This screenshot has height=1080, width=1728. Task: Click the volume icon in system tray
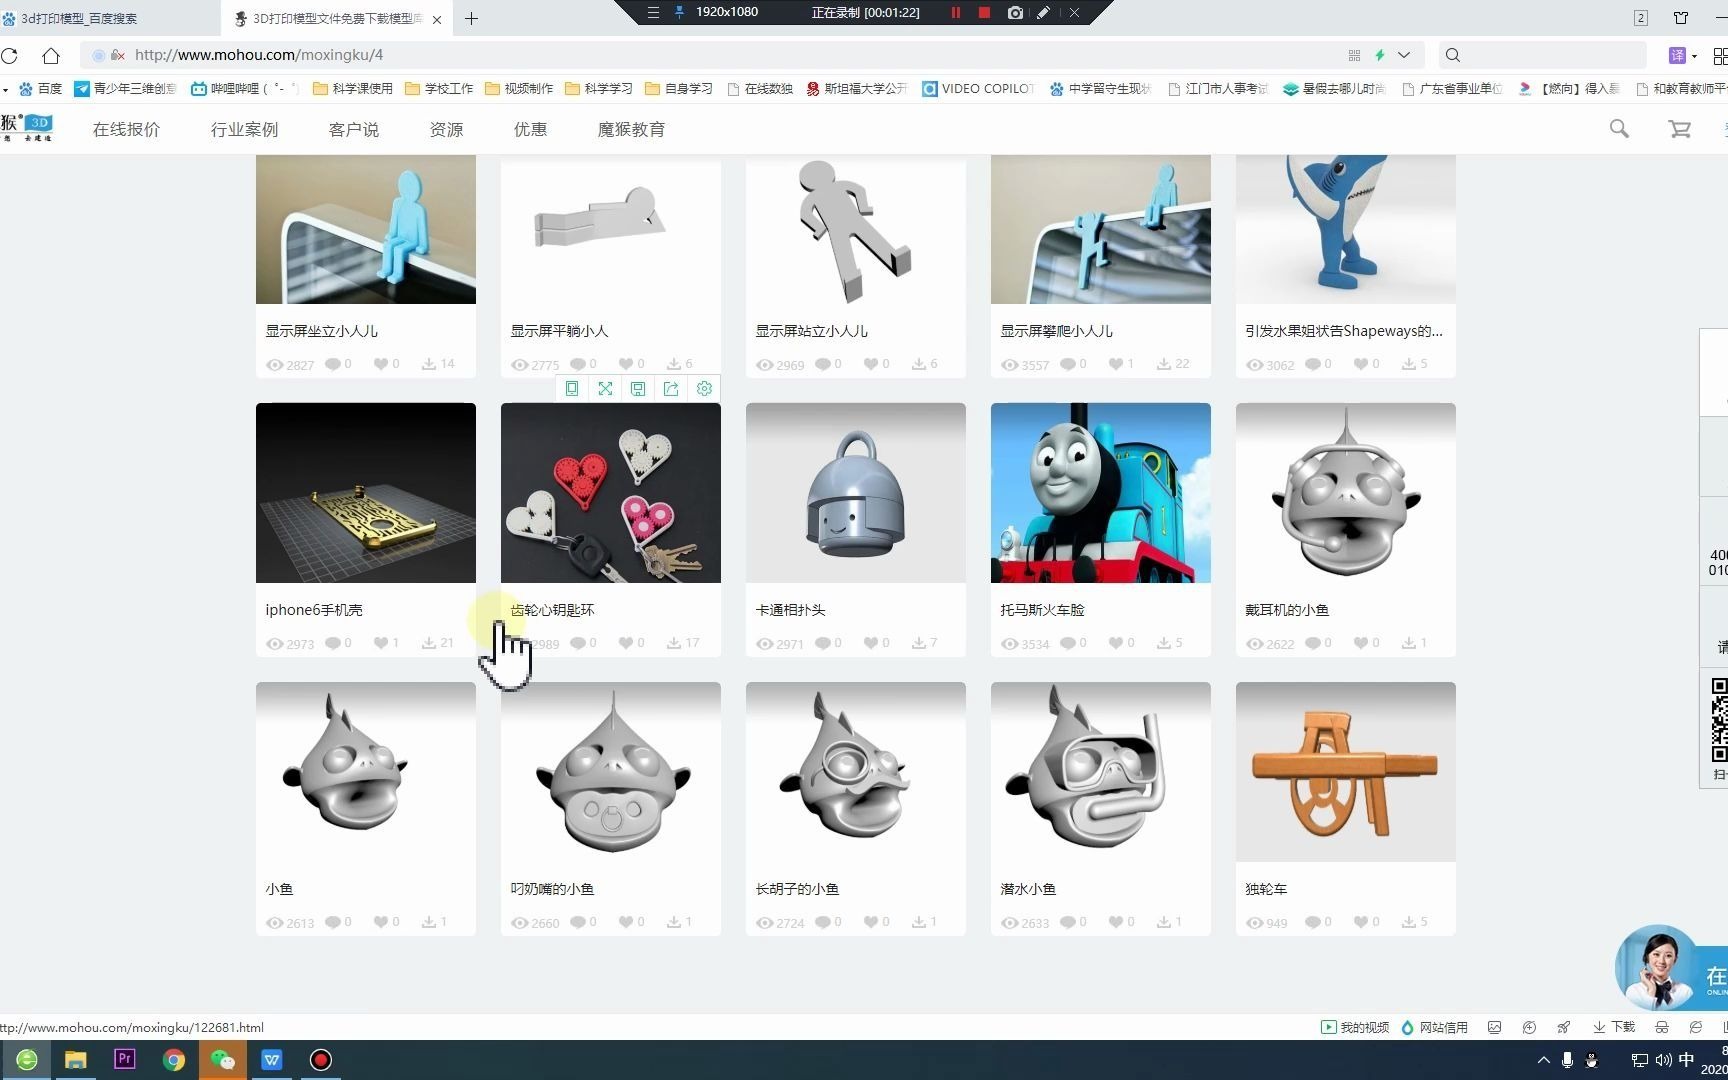[1663, 1060]
